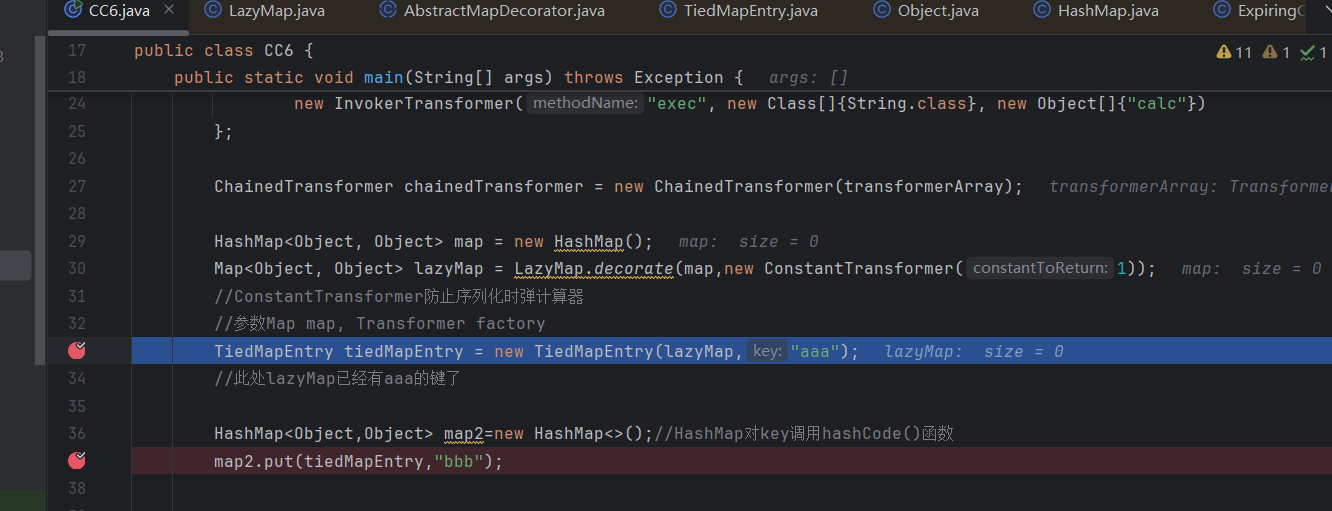Click the key: parameter hint on line 33
Viewport: 1332px width, 511px height.
pyautogui.click(x=767, y=351)
